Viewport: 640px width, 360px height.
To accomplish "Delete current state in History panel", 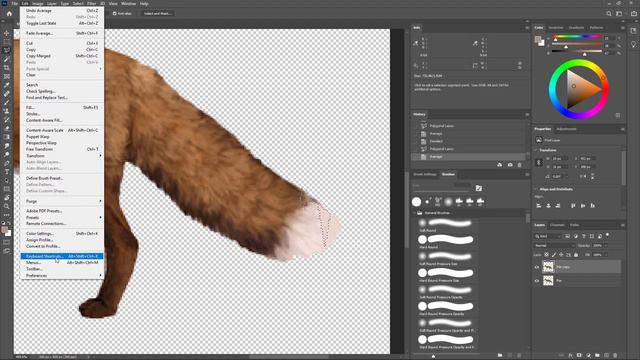I will click(x=520, y=165).
